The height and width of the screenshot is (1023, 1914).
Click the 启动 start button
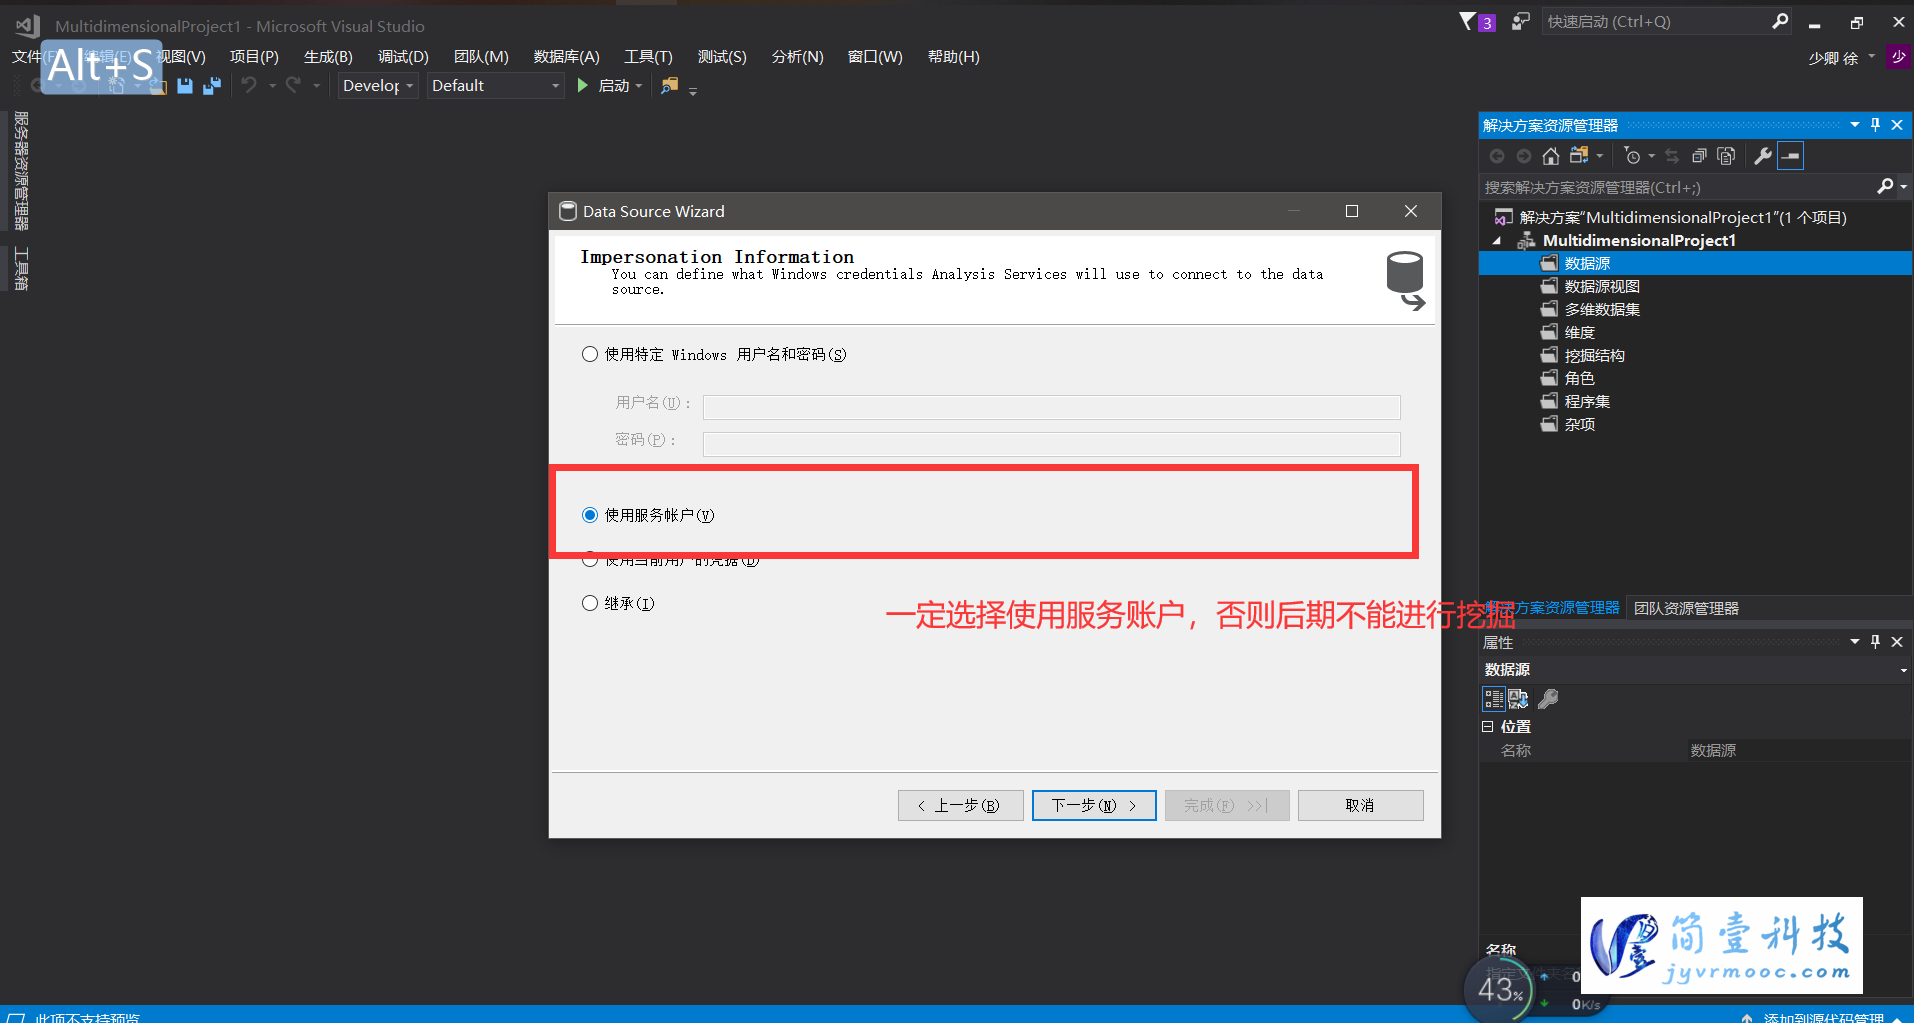click(x=613, y=86)
